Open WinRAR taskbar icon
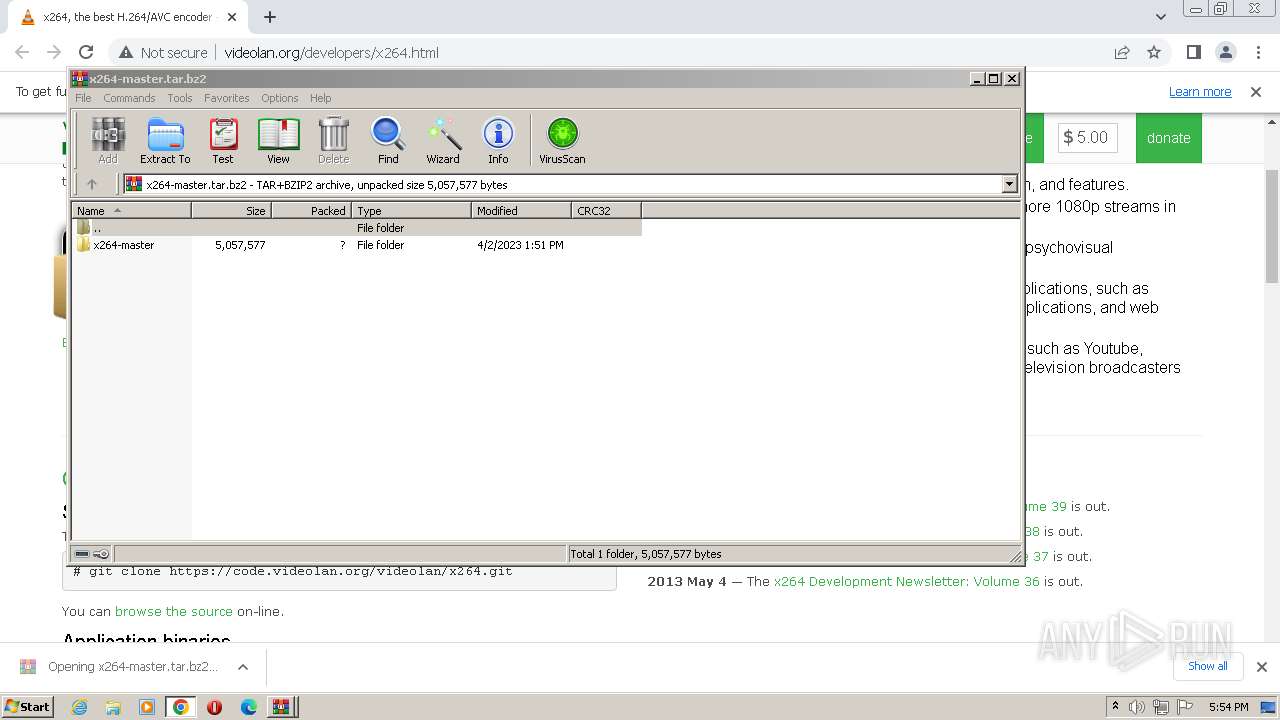Screen dimensions: 1280x720 point(280,707)
